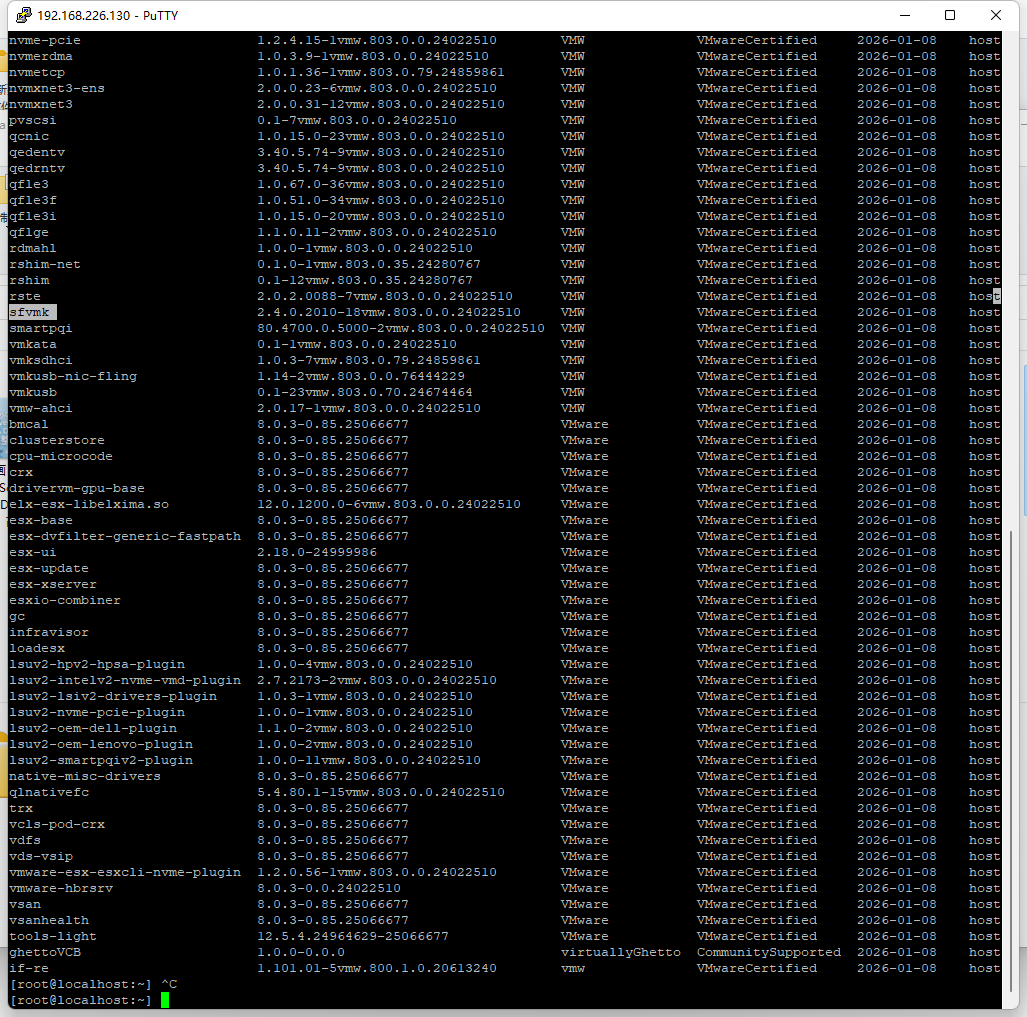1027x1017 pixels.
Task: Click the native-misc-drivers package name
Action: click(84, 777)
